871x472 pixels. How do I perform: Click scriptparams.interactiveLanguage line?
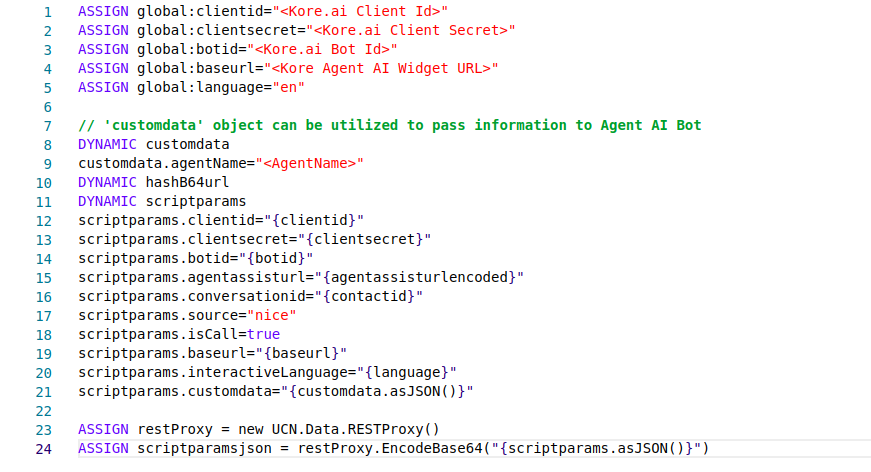267,372
